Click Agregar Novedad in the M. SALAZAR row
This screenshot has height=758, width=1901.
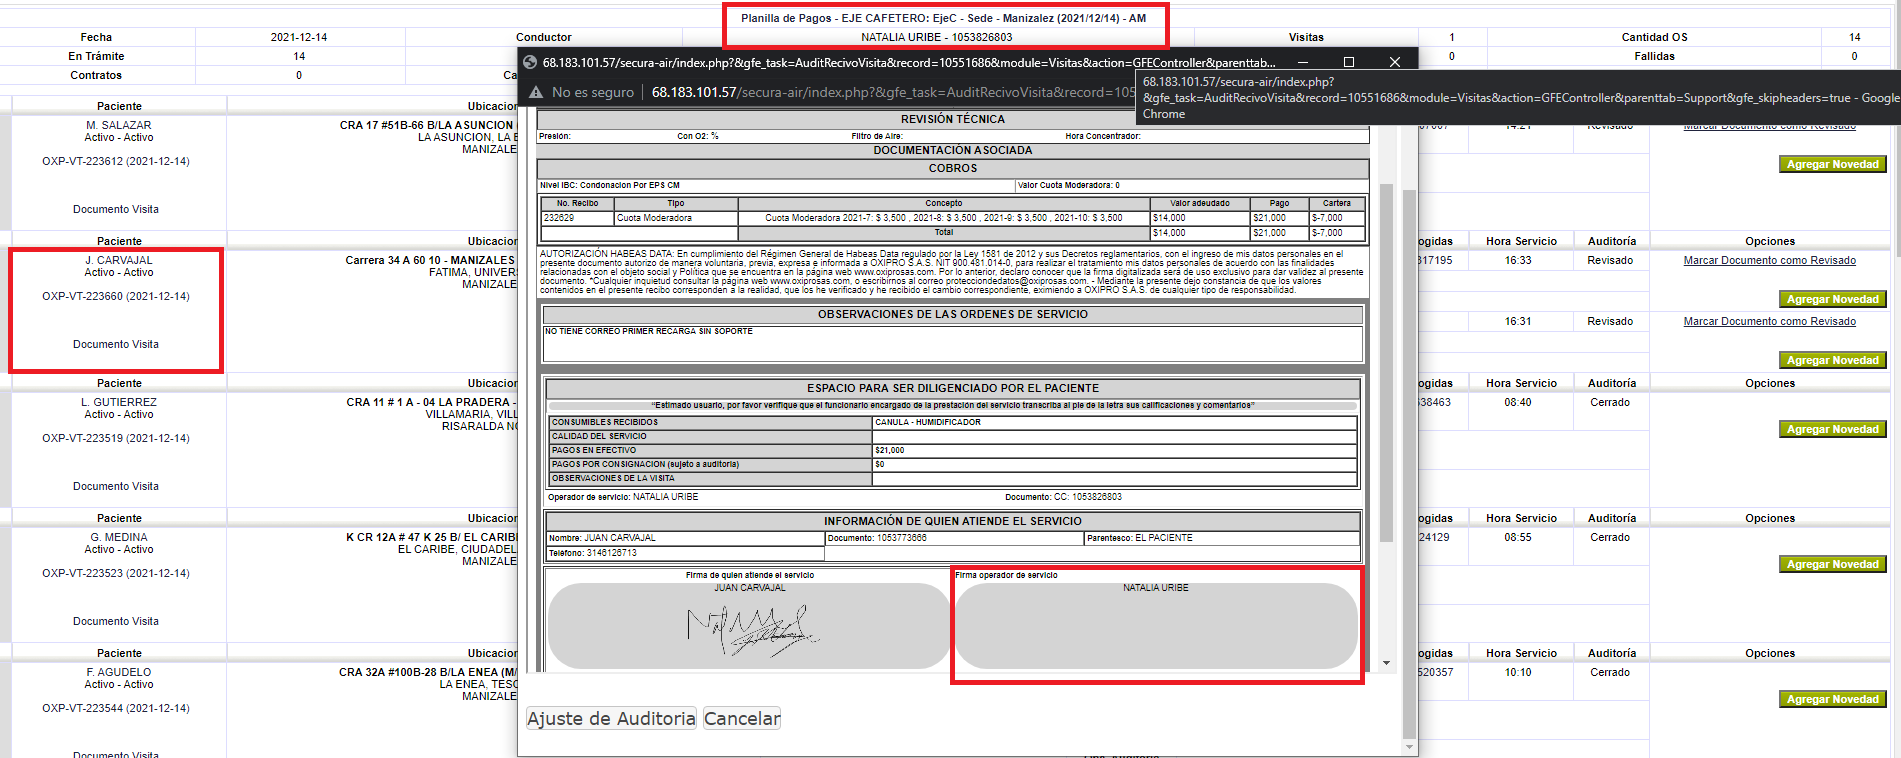click(x=1832, y=164)
